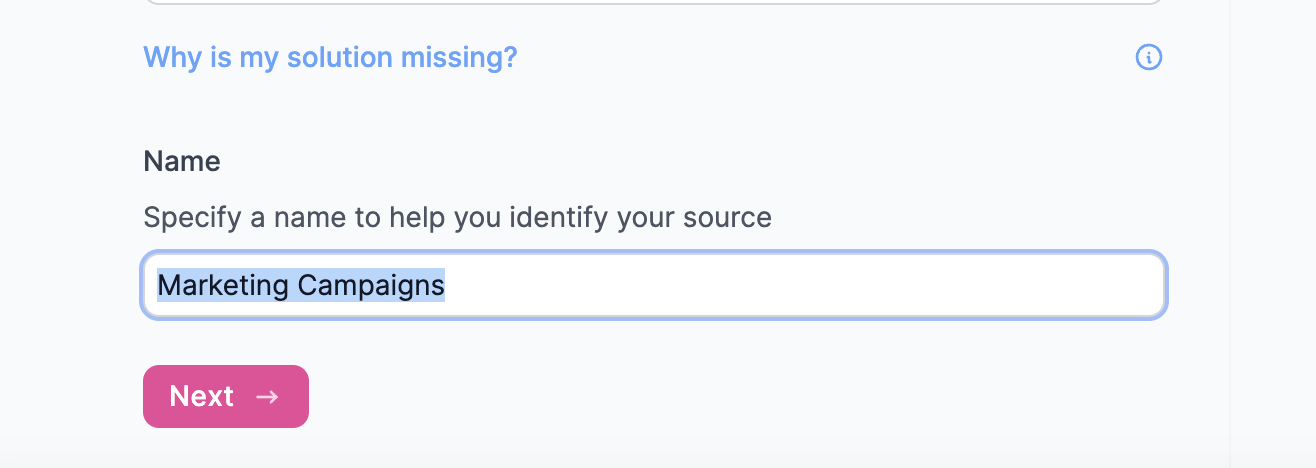Click the right end of the name input
This screenshot has height=468, width=1316.
click(x=1140, y=286)
